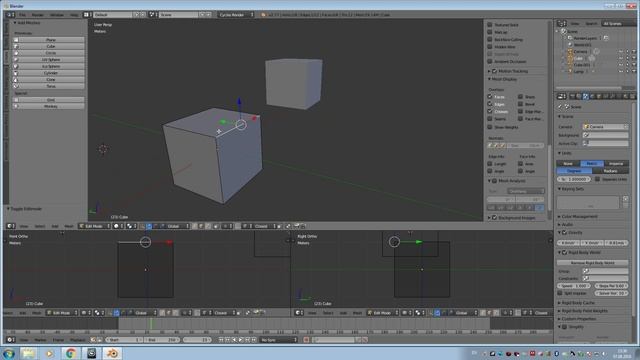Screen dimensions: 640x360
Task: Enable the Backface Culling checkbox
Action: click(490, 39)
